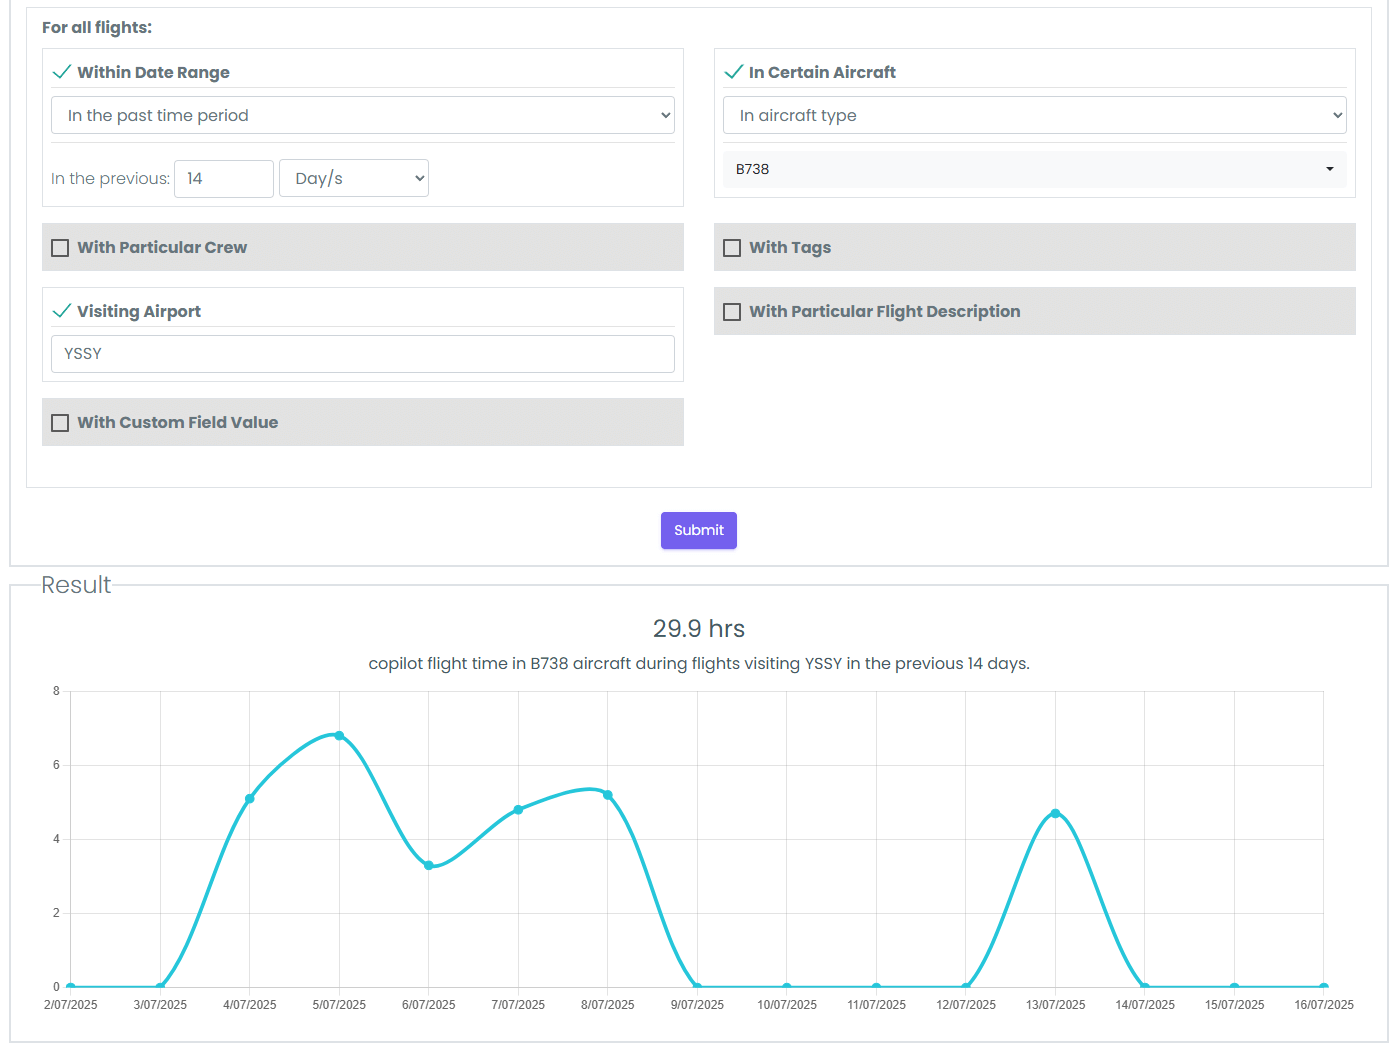This screenshot has width=1400, height=1054.
Task: Open the 'In the past time period' dropdown
Action: click(x=363, y=115)
